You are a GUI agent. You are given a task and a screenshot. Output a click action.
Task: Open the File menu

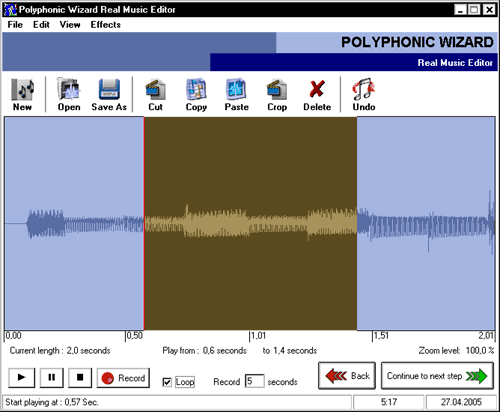click(15, 25)
